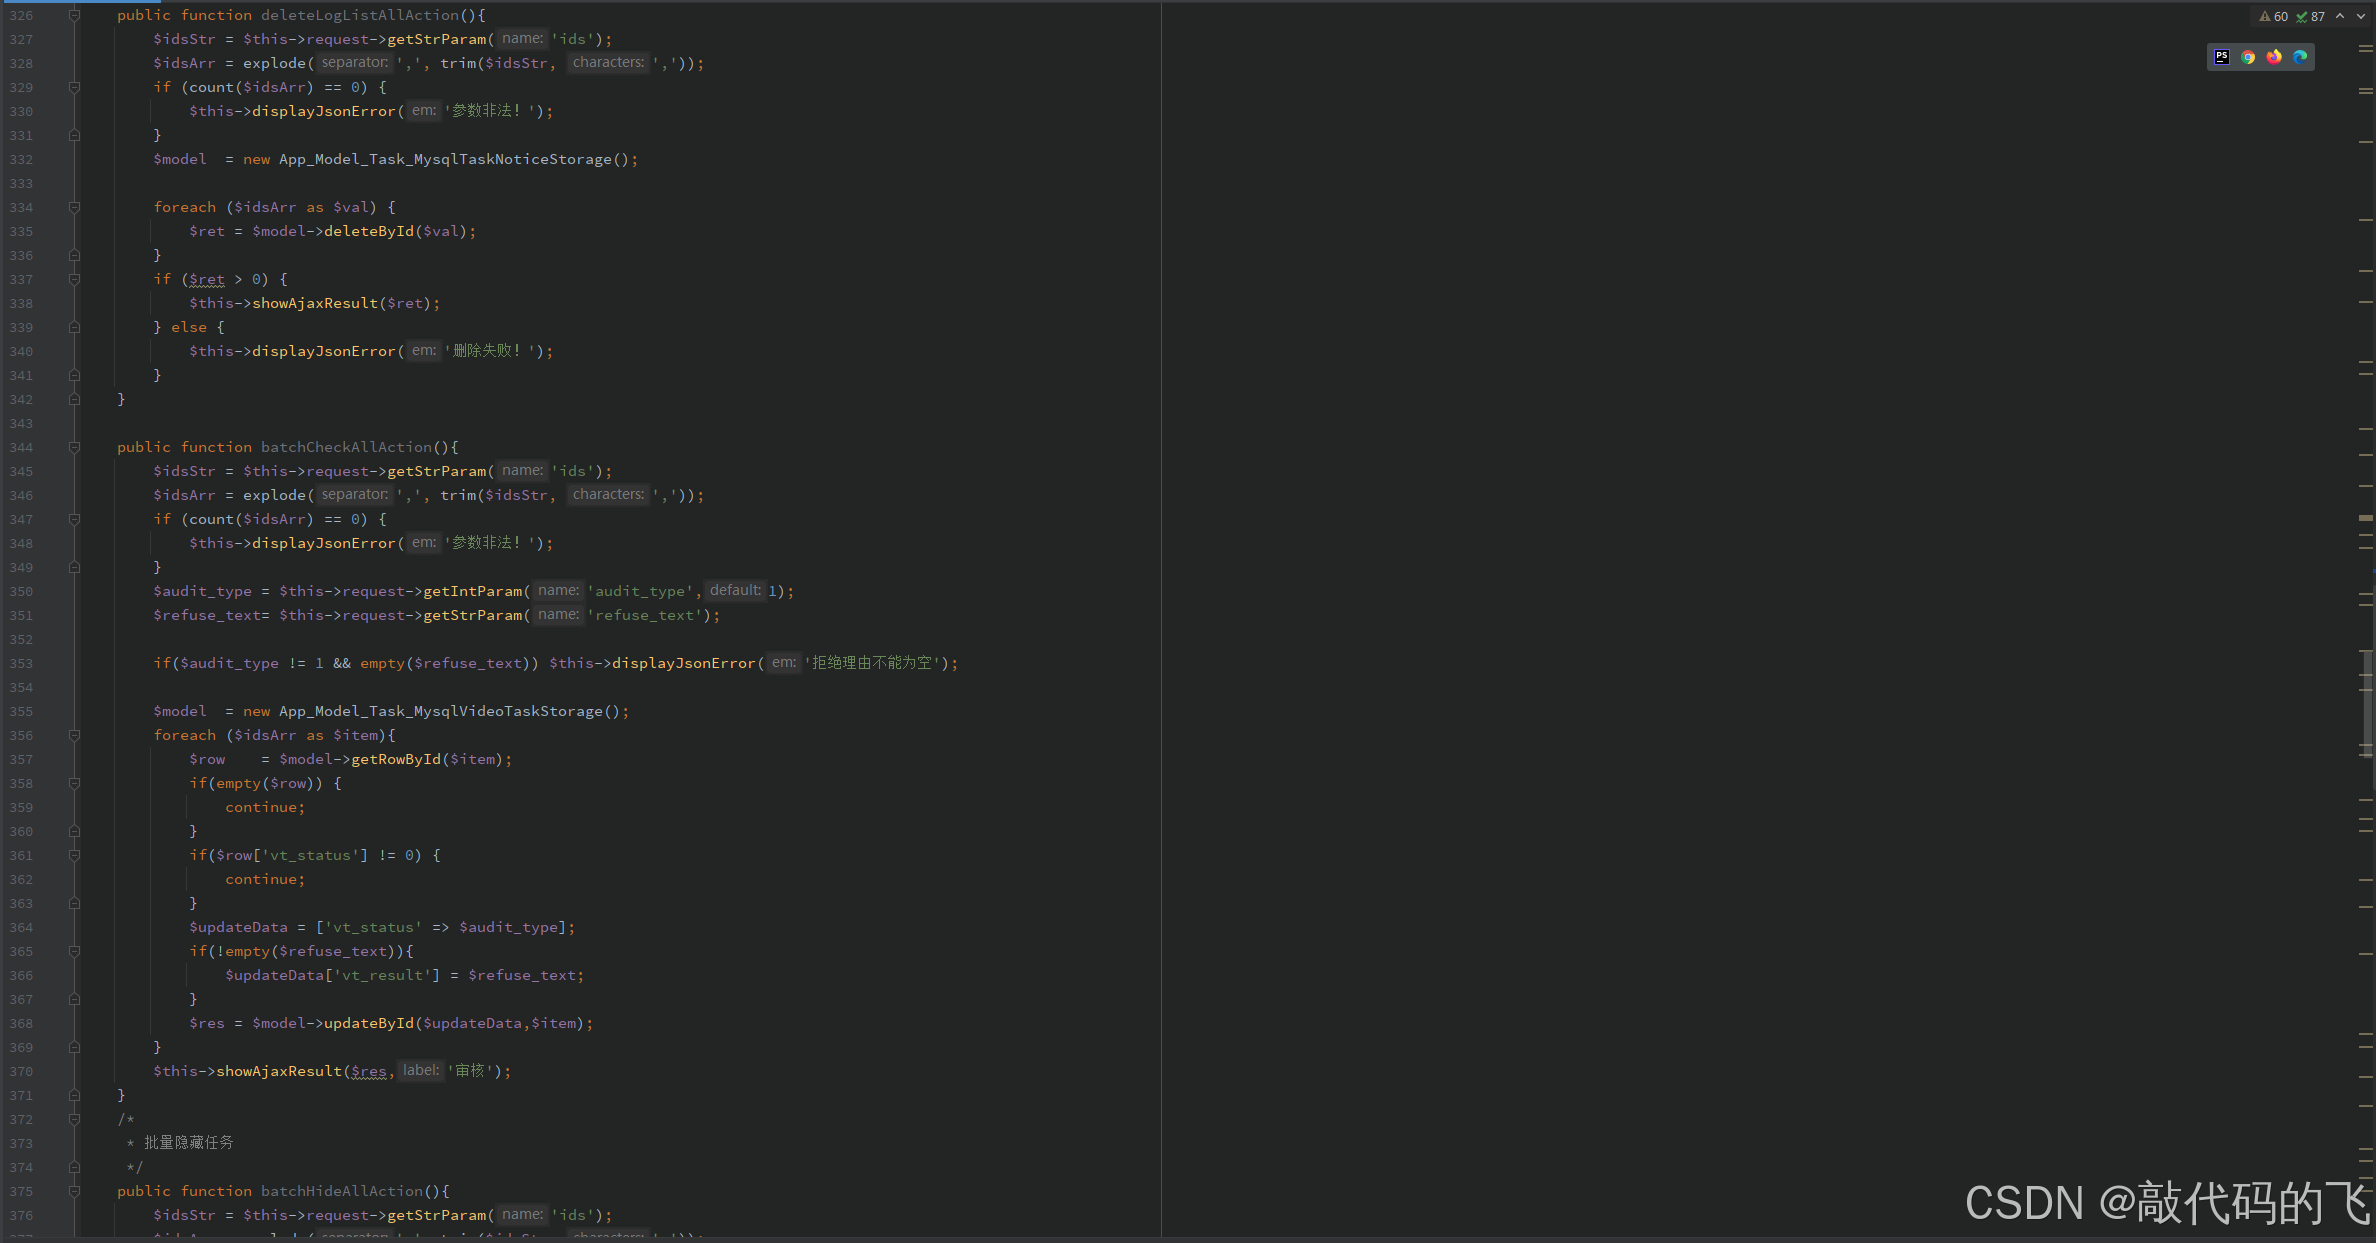Collapse batchCheckAllAction function at line 344
The width and height of the screenshot is (2376, 1243).
coord(74,447)
